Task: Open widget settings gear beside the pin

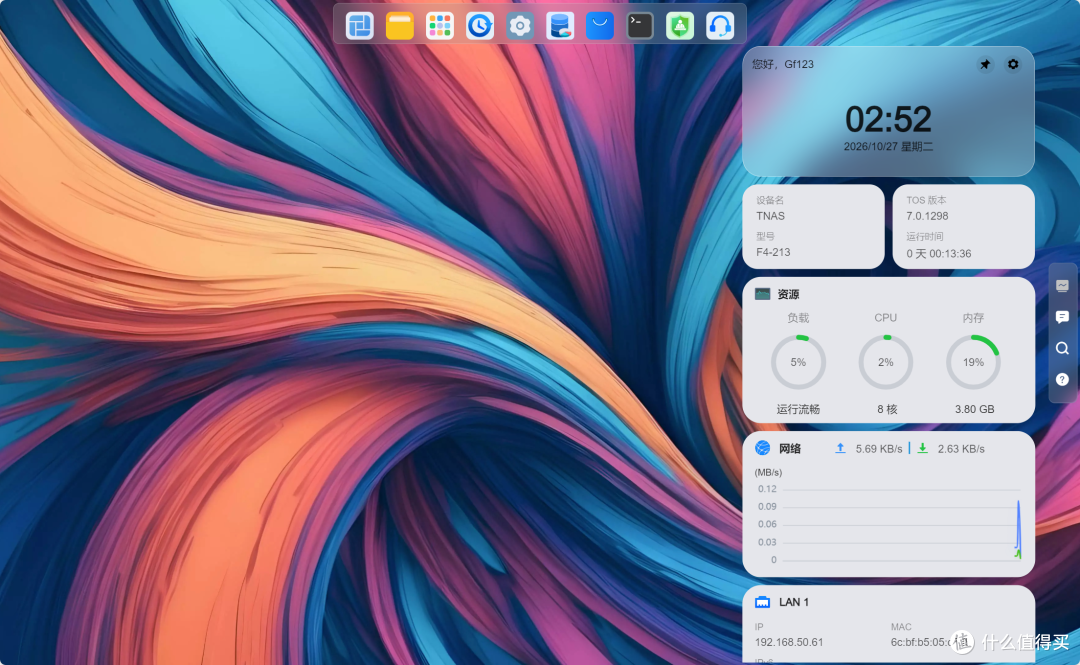Action: coord(1013,64)
